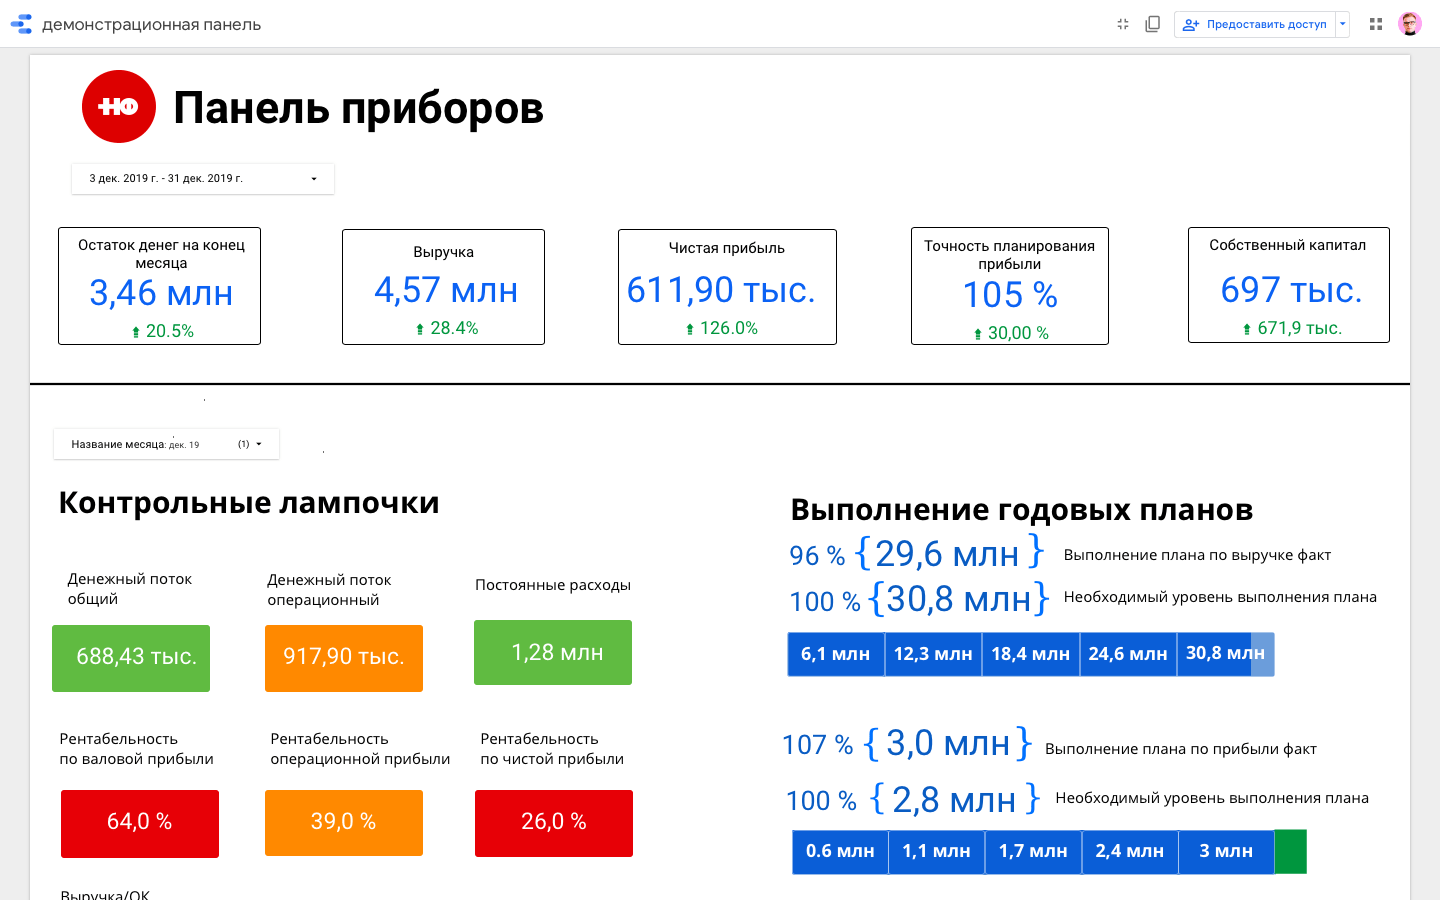The height and width of the screenshot is (900, 1440).
Task: Open the date range picker dropdown
Action: (x=203, y=179)
